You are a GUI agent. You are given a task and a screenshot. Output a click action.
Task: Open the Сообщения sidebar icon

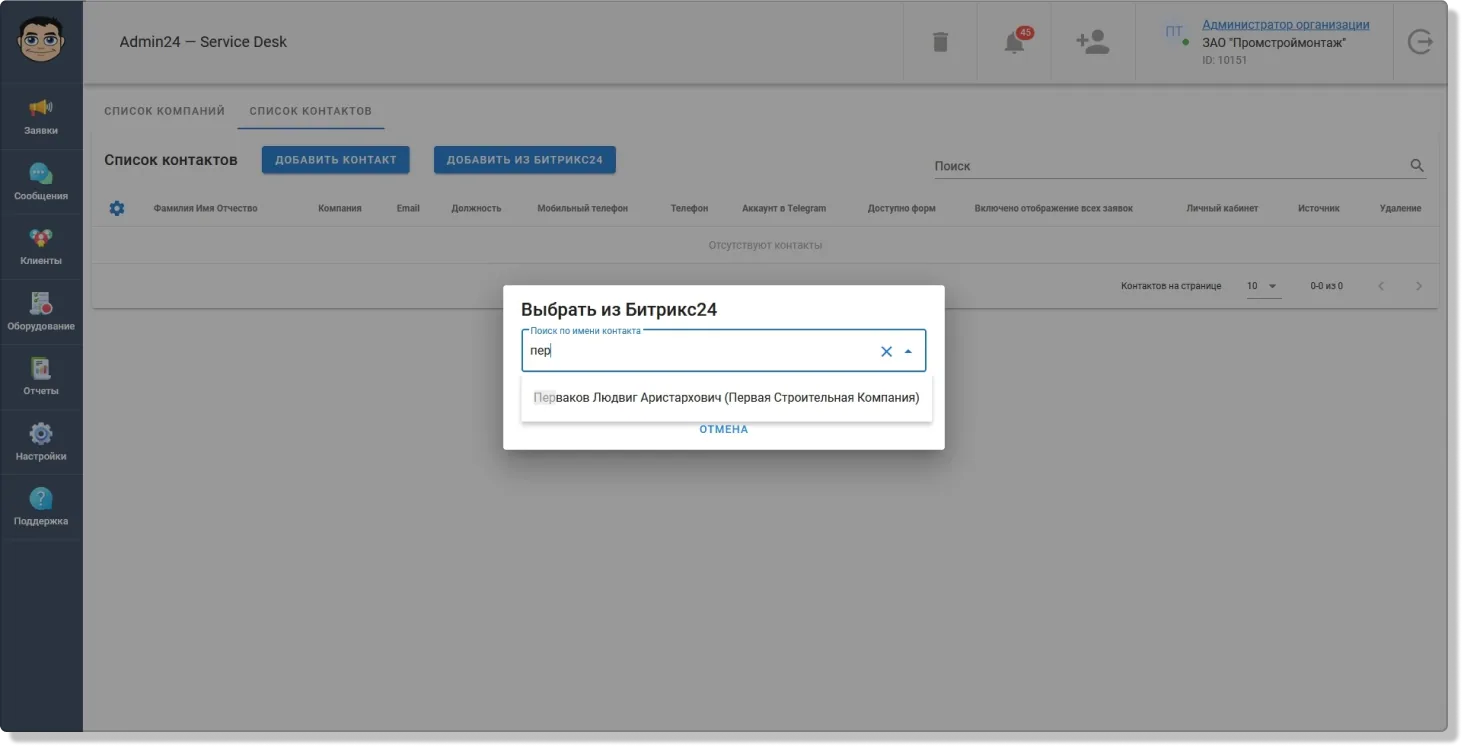pos(41,182)
